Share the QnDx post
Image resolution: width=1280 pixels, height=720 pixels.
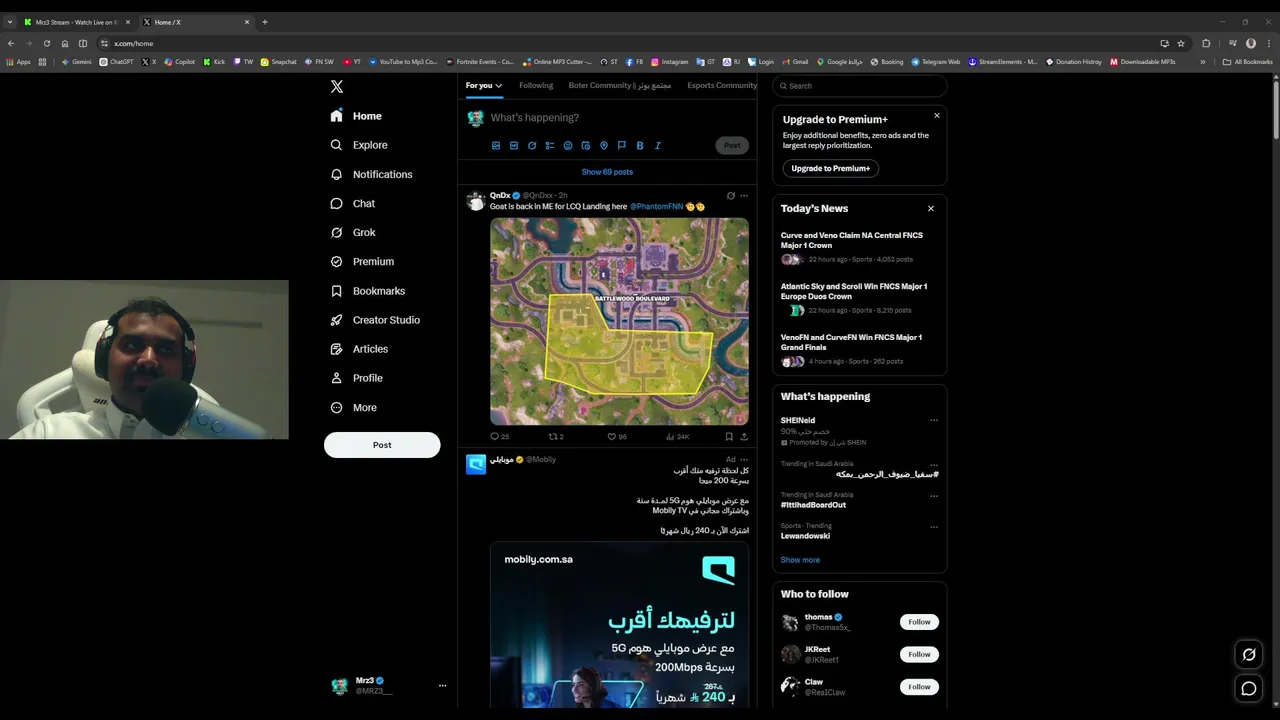tap(744, 437)
